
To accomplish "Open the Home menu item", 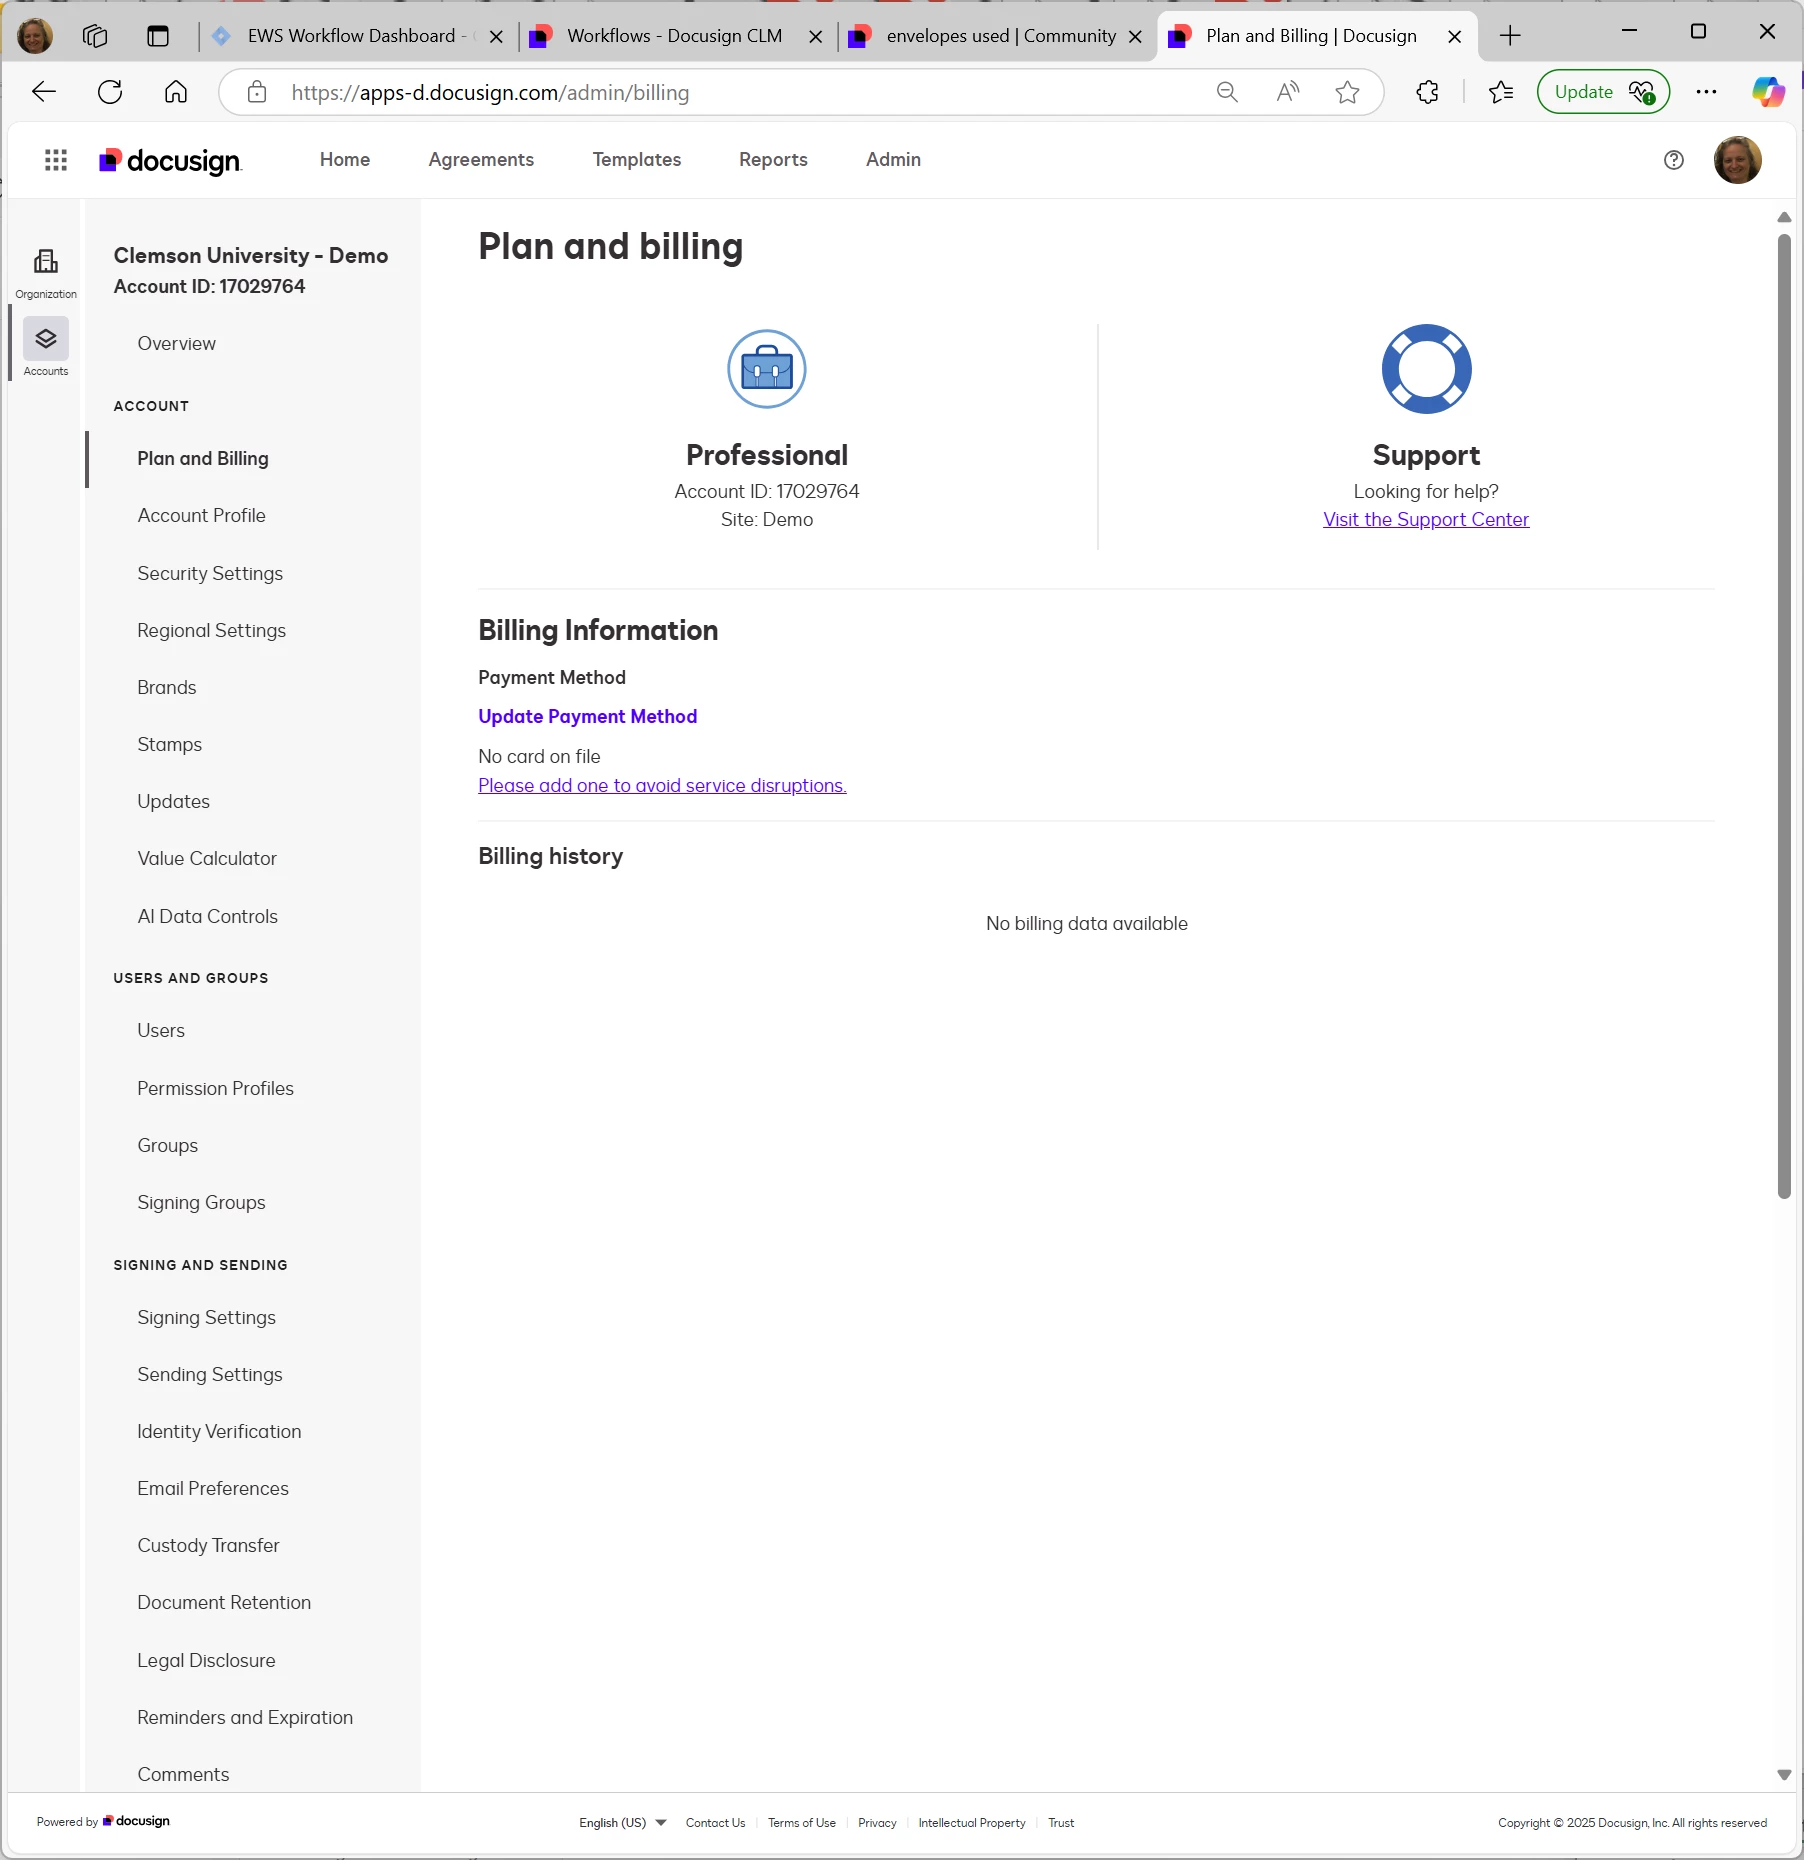I will point(345,160).
